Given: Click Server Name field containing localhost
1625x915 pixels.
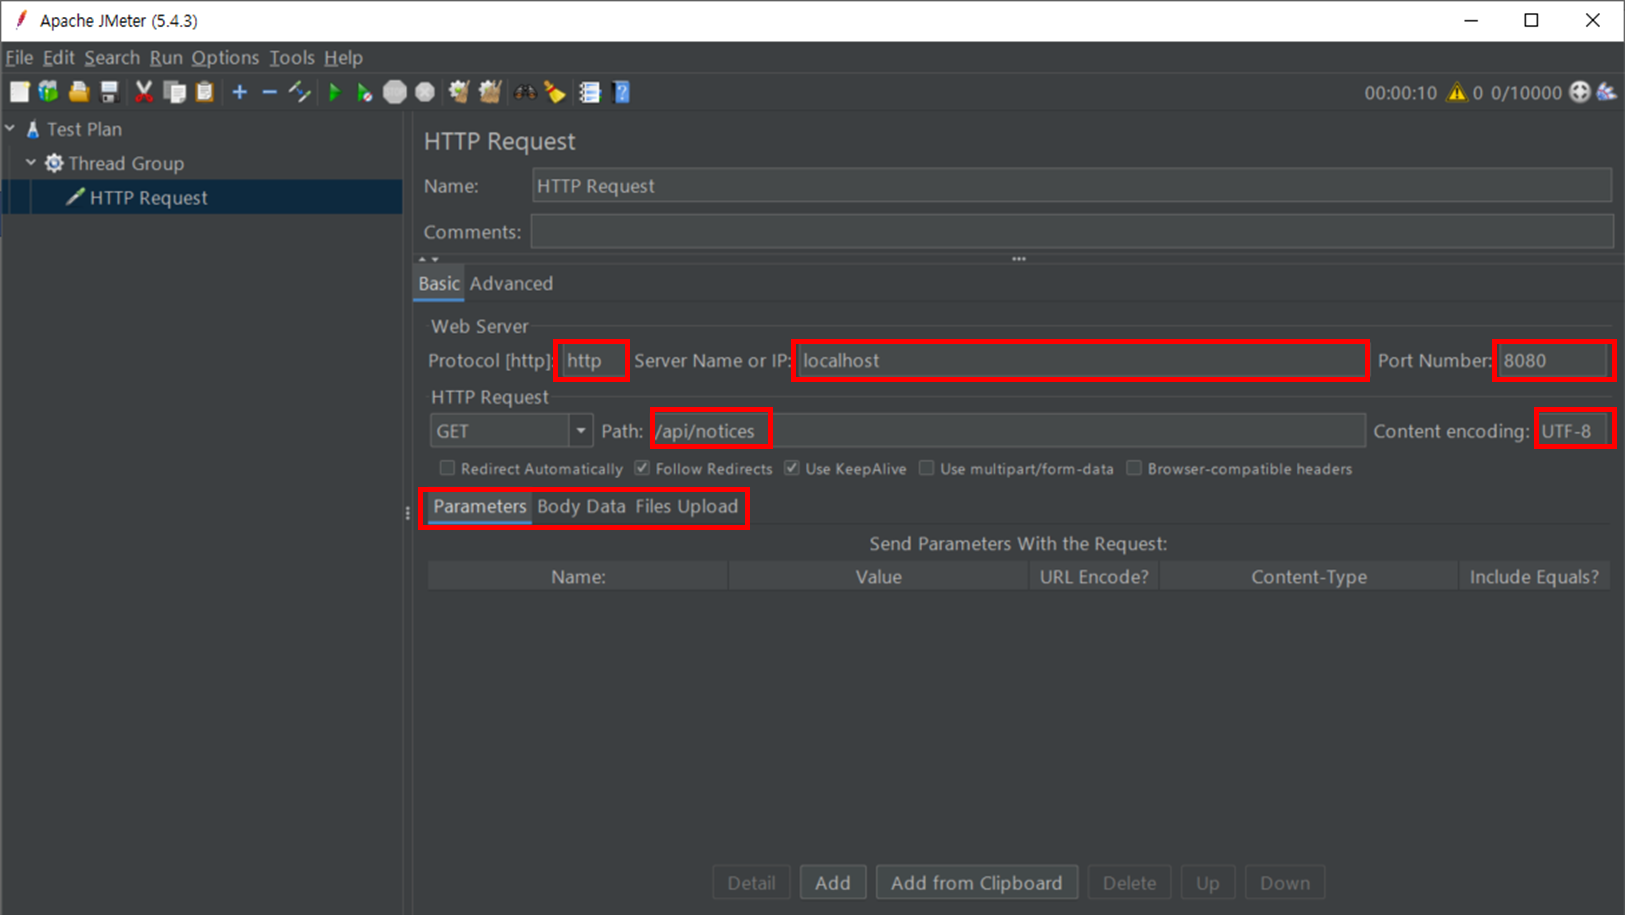Looking at the screenshot, I should click(1080, 361).
